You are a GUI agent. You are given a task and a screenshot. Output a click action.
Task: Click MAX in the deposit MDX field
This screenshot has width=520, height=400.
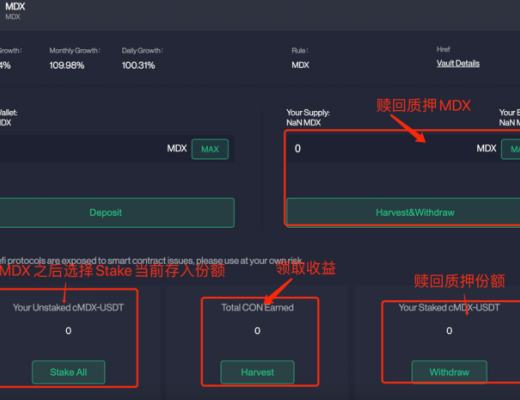[210, 149]
